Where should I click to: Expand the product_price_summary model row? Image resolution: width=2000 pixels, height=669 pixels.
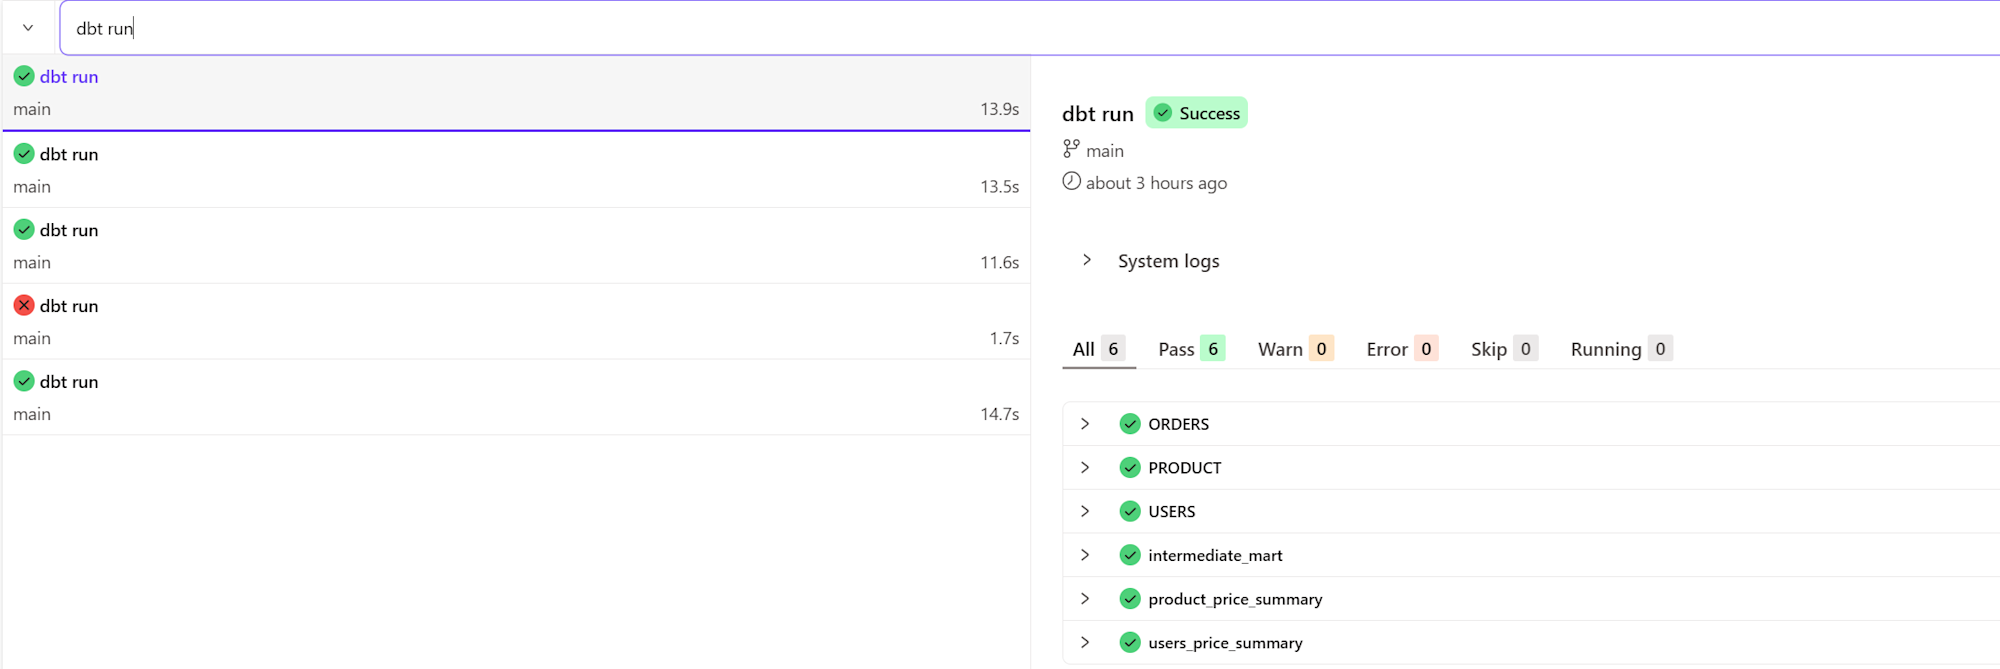pyautogui.click(x=1085, y=599)
